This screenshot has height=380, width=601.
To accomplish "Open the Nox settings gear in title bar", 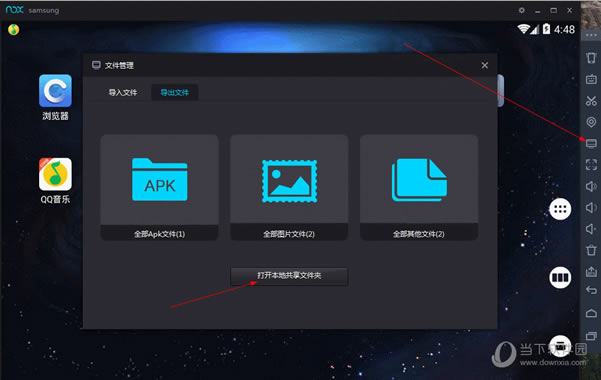I will click(x=522, y=10).
